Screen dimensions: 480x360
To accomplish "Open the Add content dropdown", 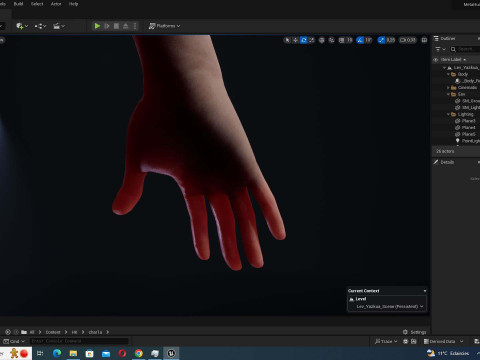I will 22,26.
